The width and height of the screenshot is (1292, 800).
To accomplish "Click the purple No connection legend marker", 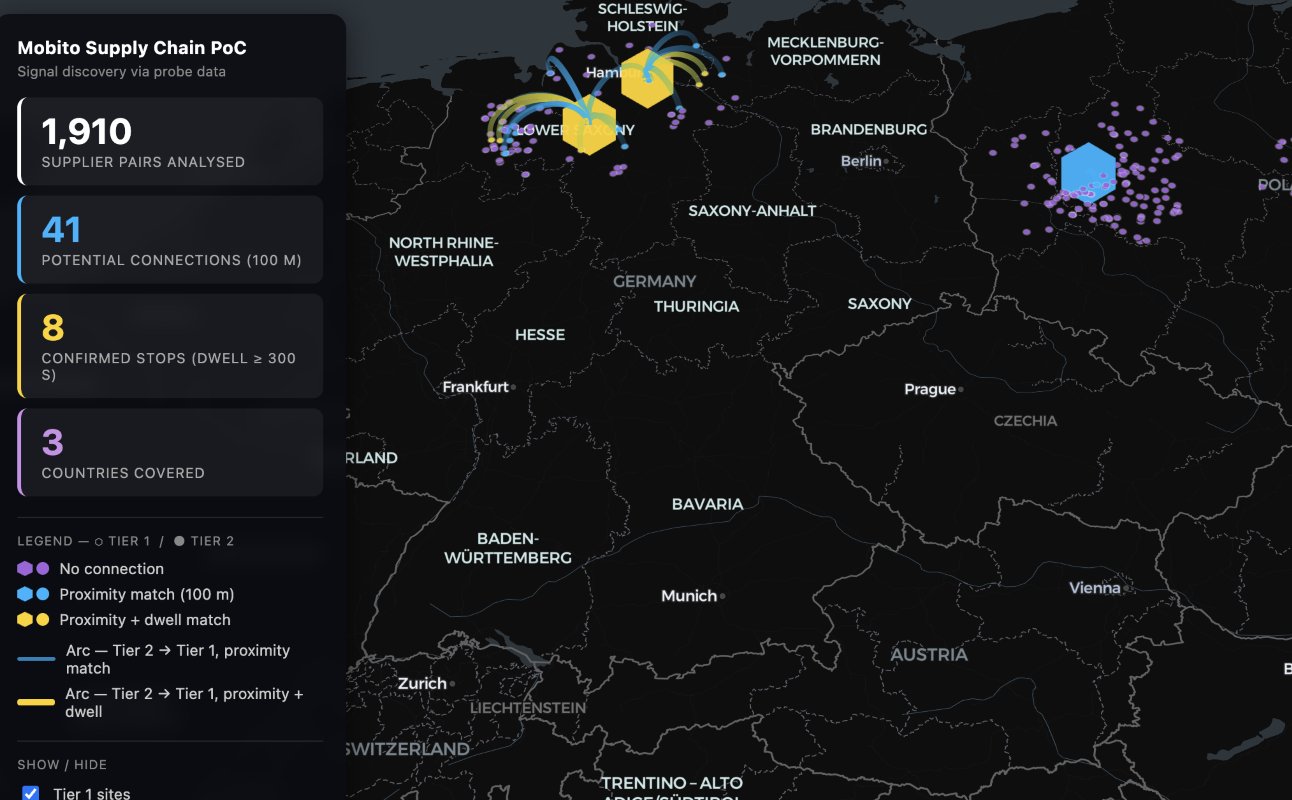I will [x=33, y=568].
